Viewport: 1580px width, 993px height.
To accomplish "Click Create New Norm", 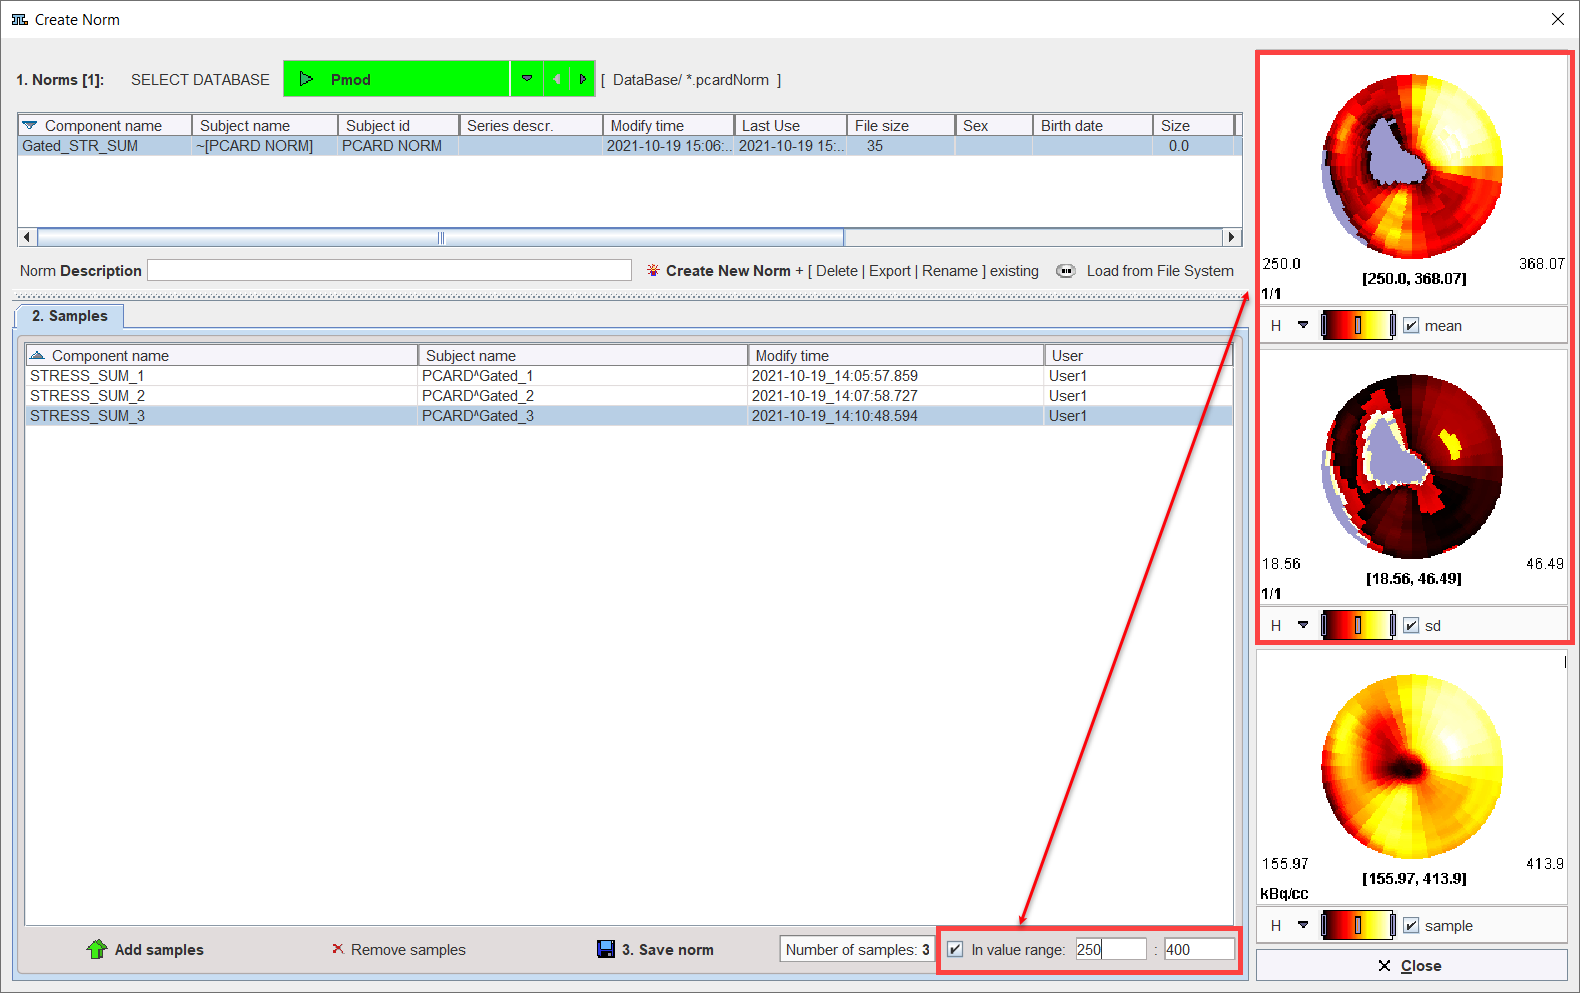I will click(728, 271).
